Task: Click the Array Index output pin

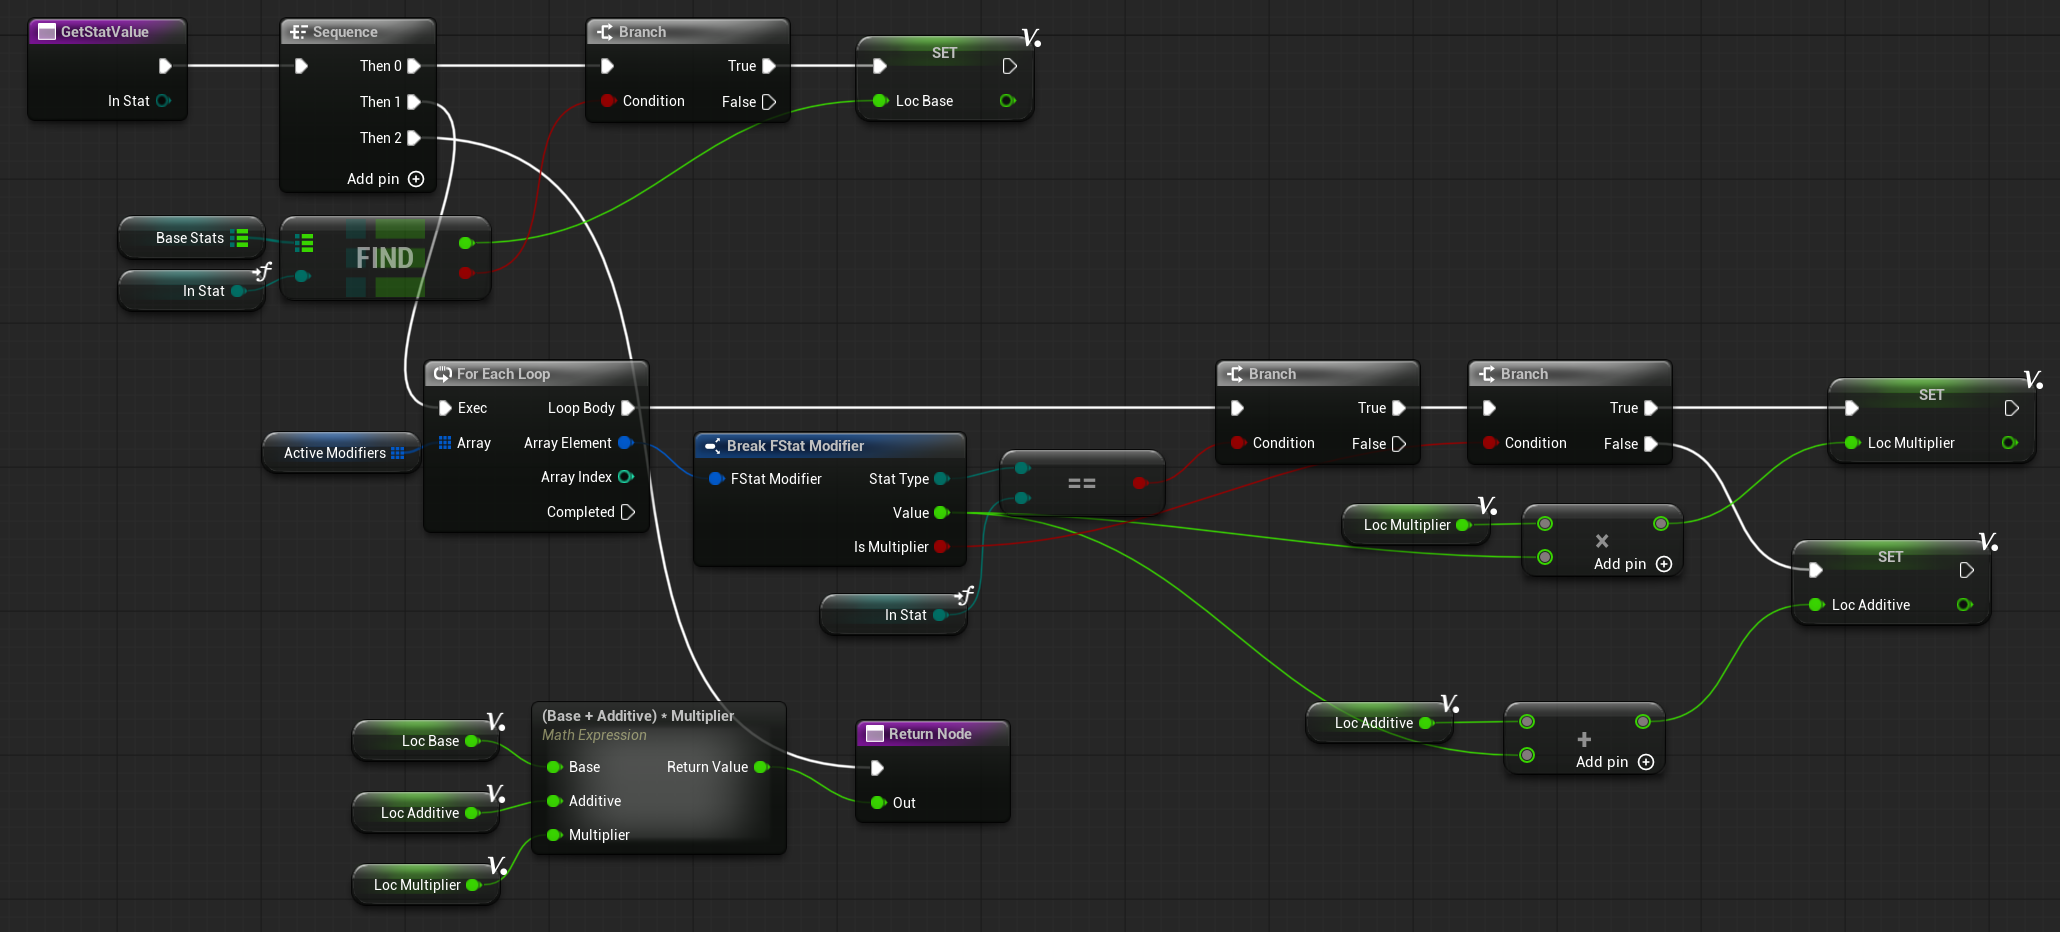Action: point(626,477)
